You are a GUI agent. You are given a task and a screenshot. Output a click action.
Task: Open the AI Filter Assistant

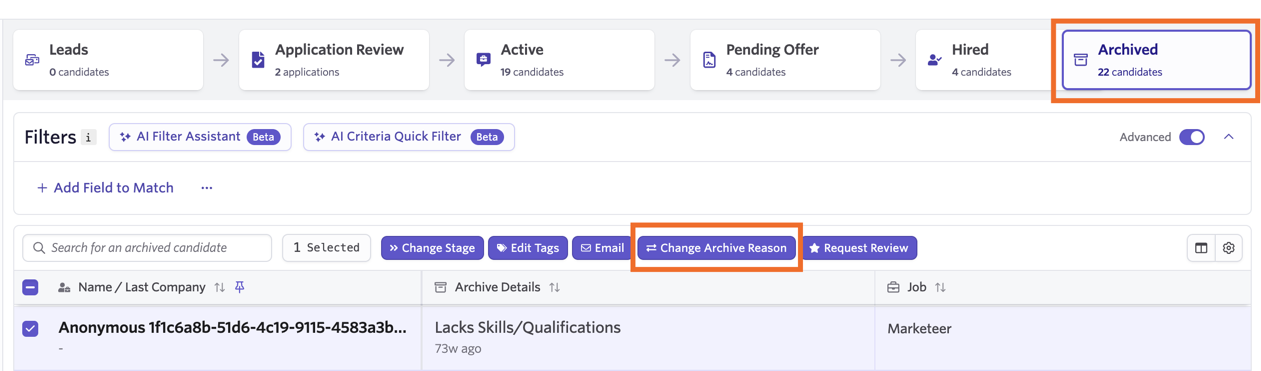click(200, 137)
